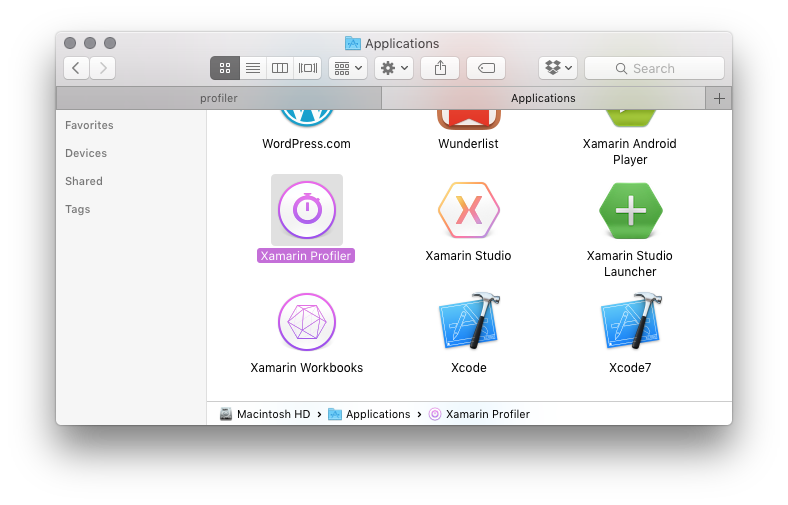The width and height of the screenshot is (788, 505).
Task: Switch to Cover Flow view
Action: tap(308, 68)
